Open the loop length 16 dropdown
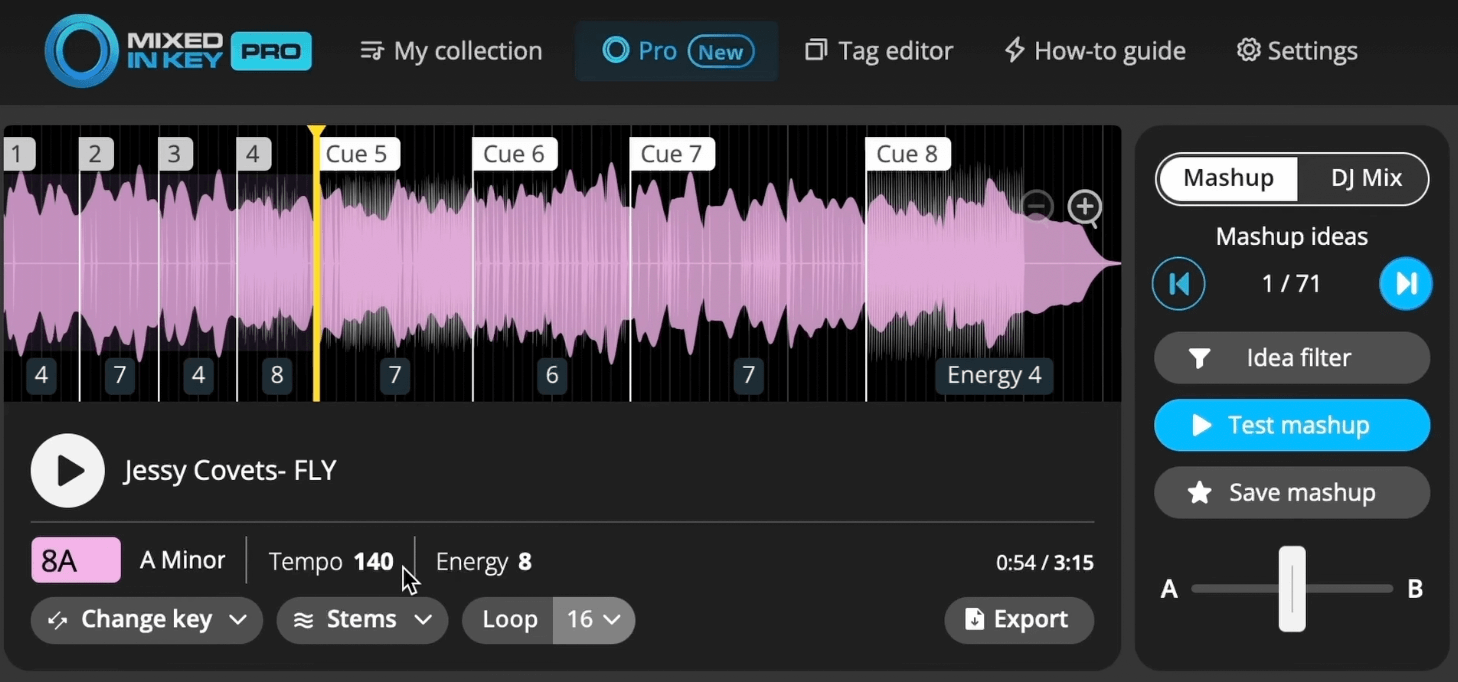The image size is (1458, 682). [594, 620]
